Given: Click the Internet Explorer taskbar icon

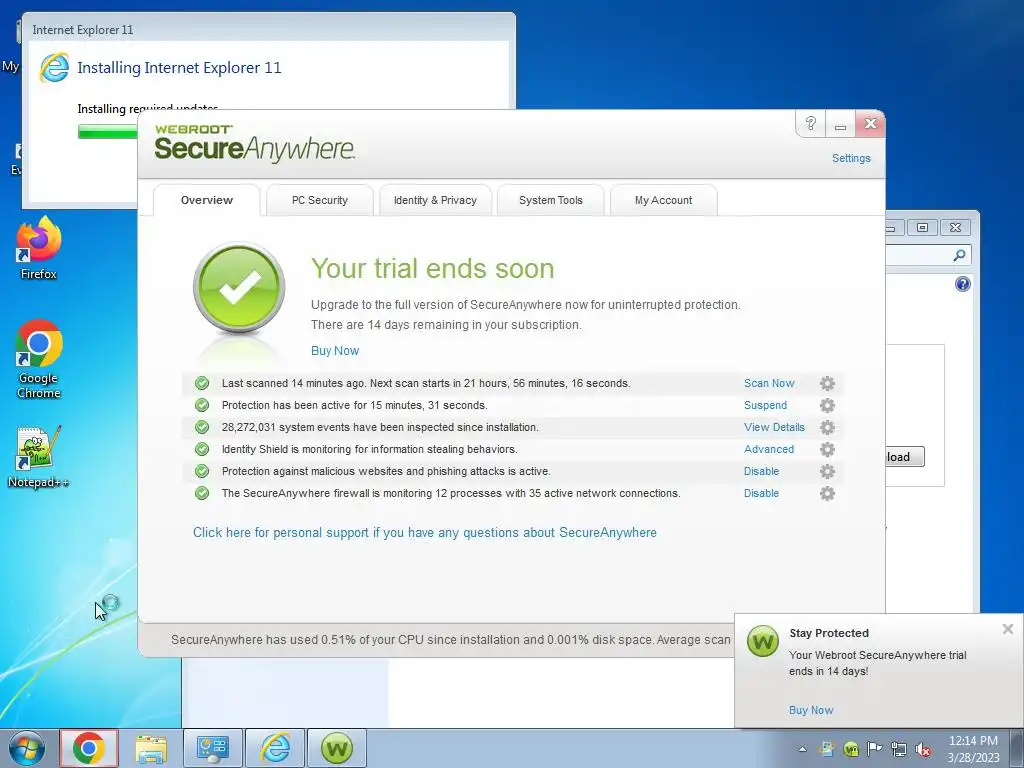Looking at the screenshot, I should coord(275,748).
